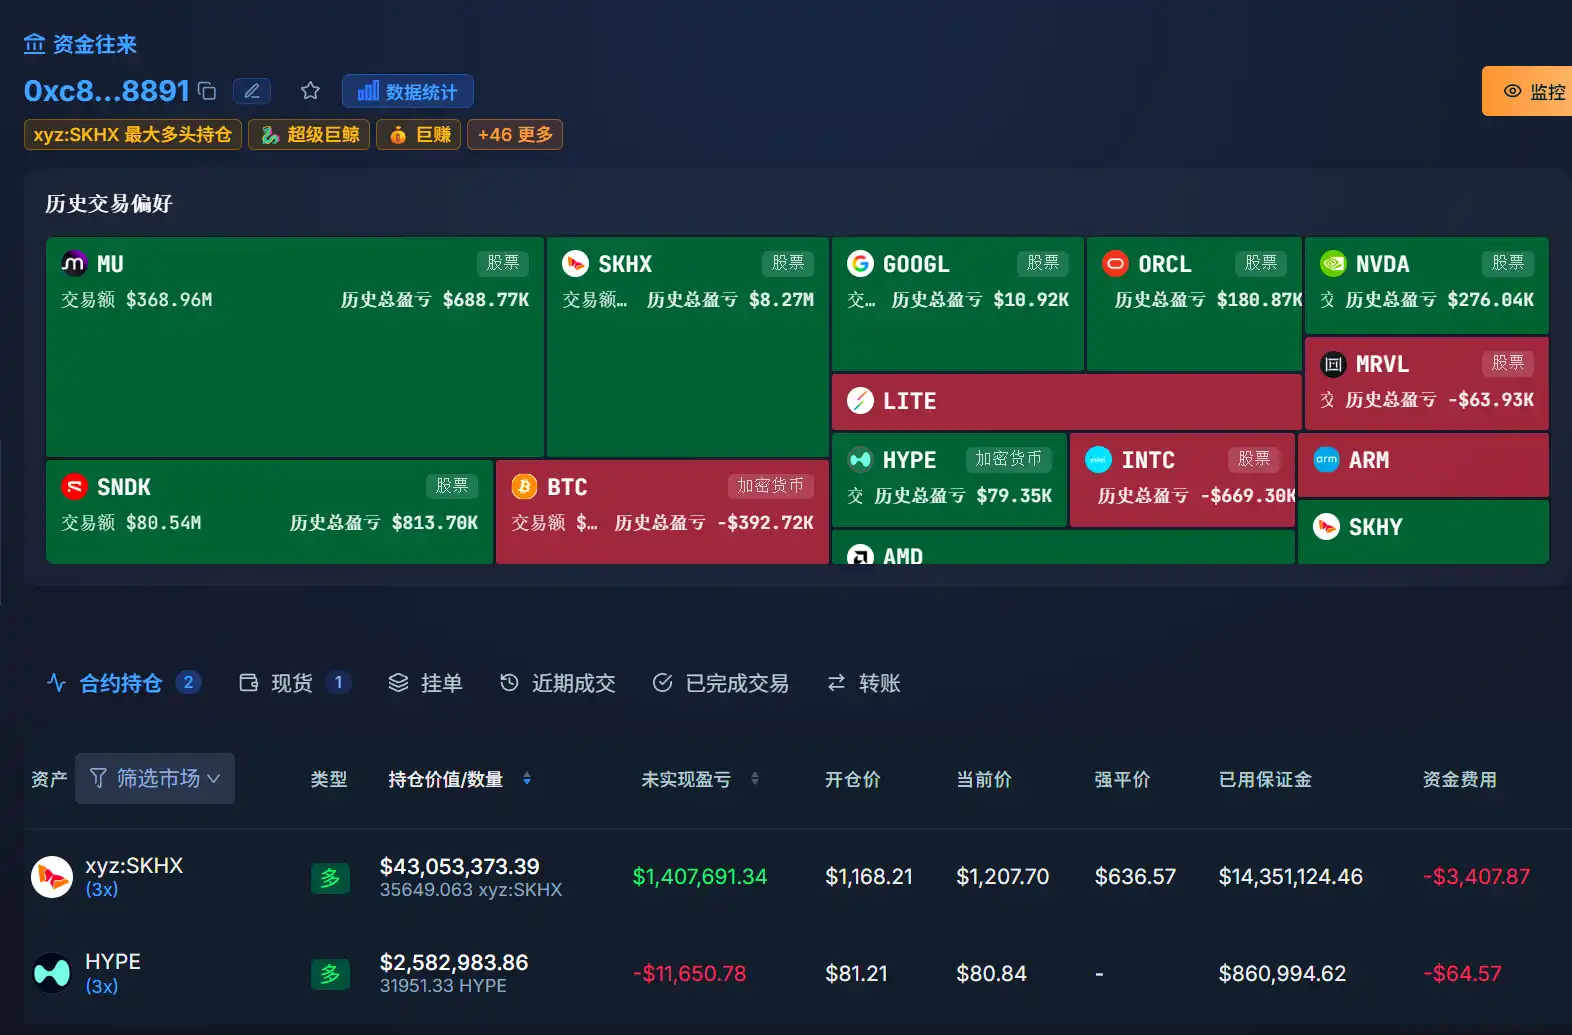Screen dimensions: 1572x1035
Task: Copy the 0xc8...8891 wallet address
Action: [207, 91]
